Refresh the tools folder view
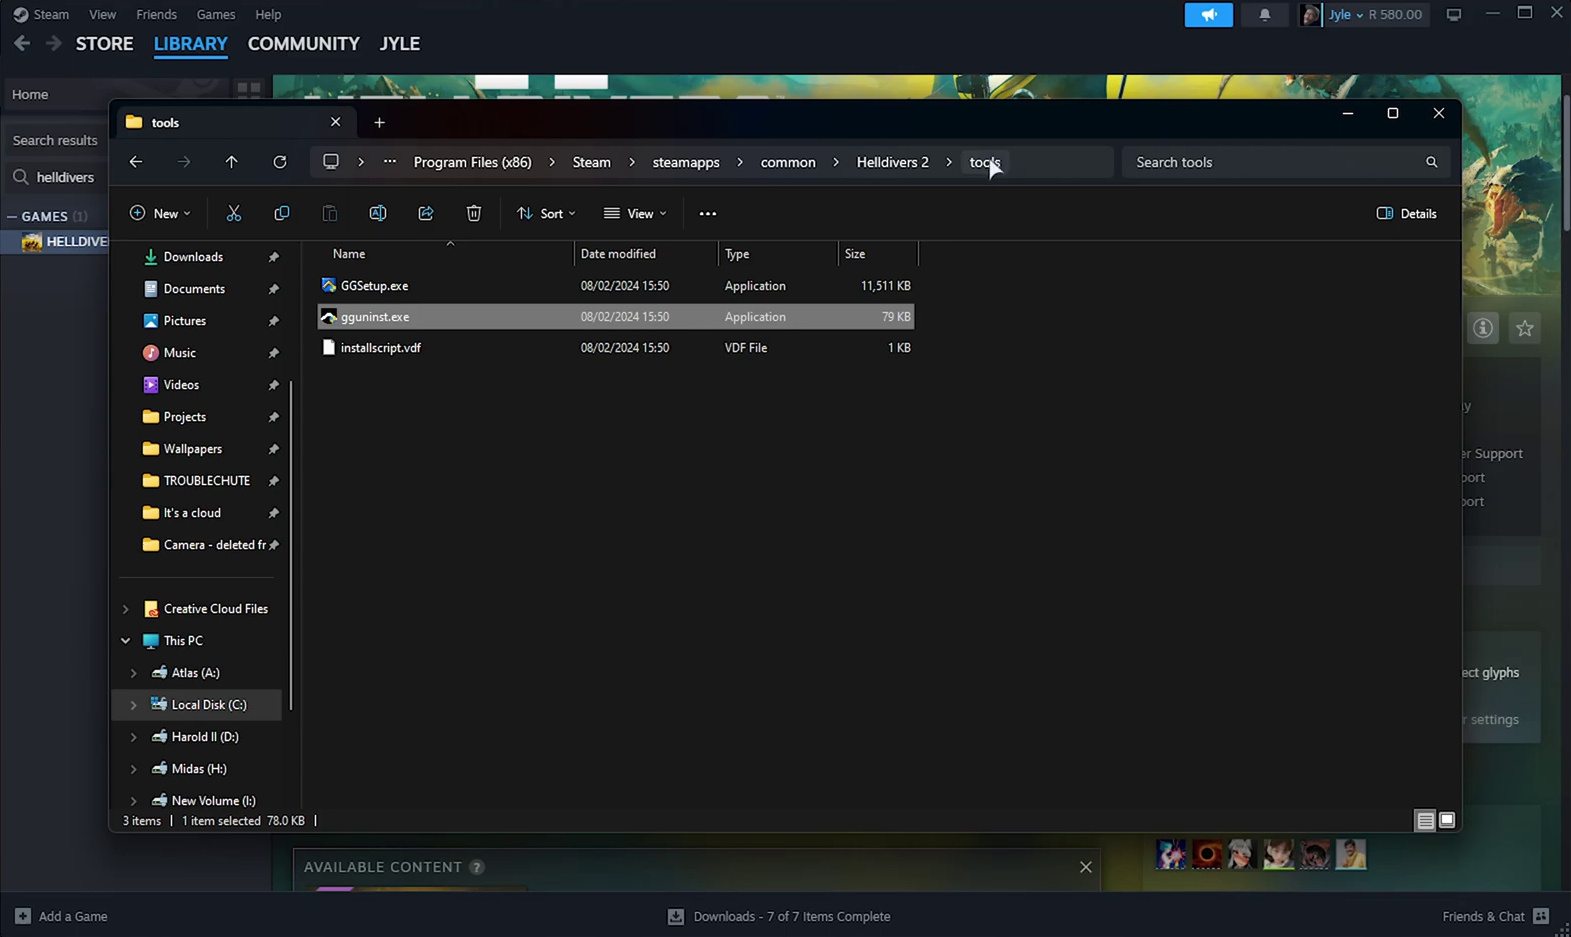The height and width of the screenshot is (937, 1571). coord(280,162)
